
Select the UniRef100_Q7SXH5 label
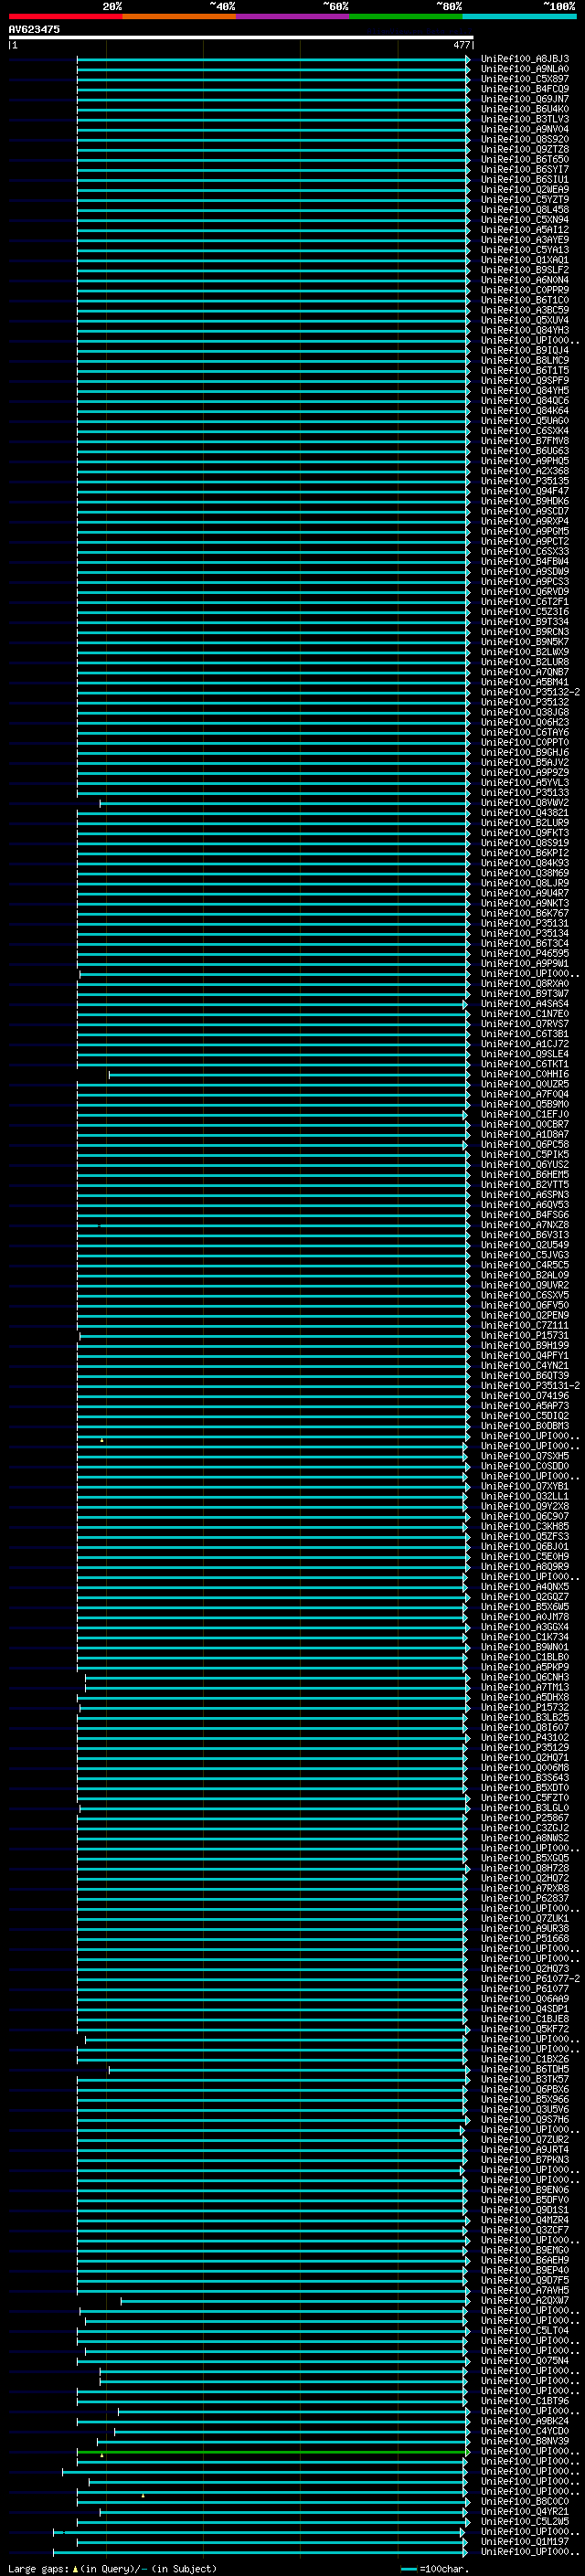(x=525, y=1456)
